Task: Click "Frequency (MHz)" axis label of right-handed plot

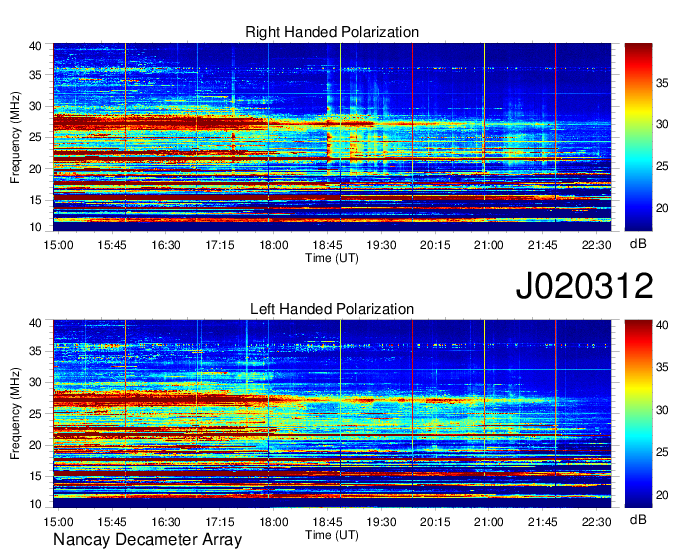Action: coord(15,137)
